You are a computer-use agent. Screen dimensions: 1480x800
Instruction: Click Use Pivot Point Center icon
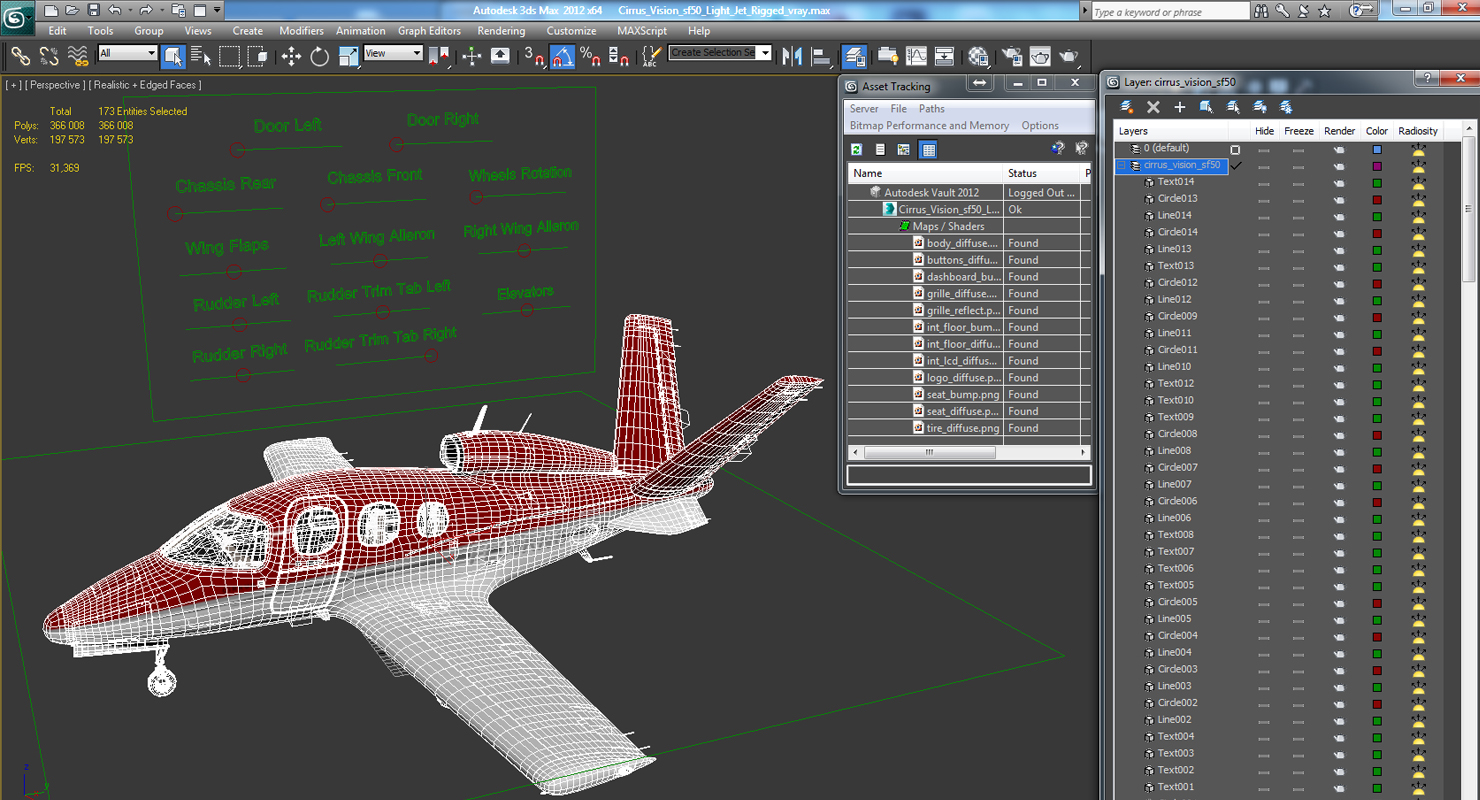(x=440, y=56)
